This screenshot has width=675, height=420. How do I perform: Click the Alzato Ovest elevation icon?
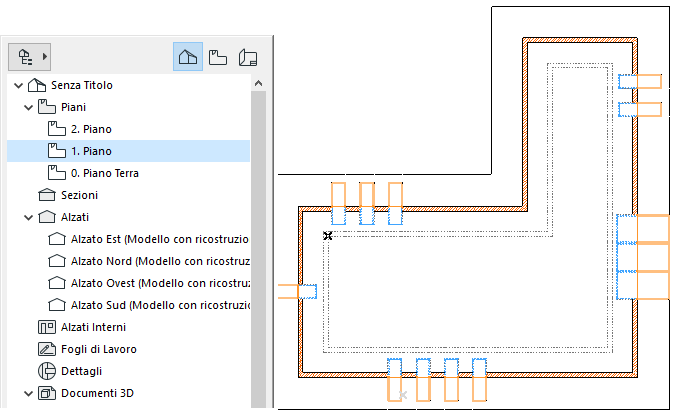(57, 283)
